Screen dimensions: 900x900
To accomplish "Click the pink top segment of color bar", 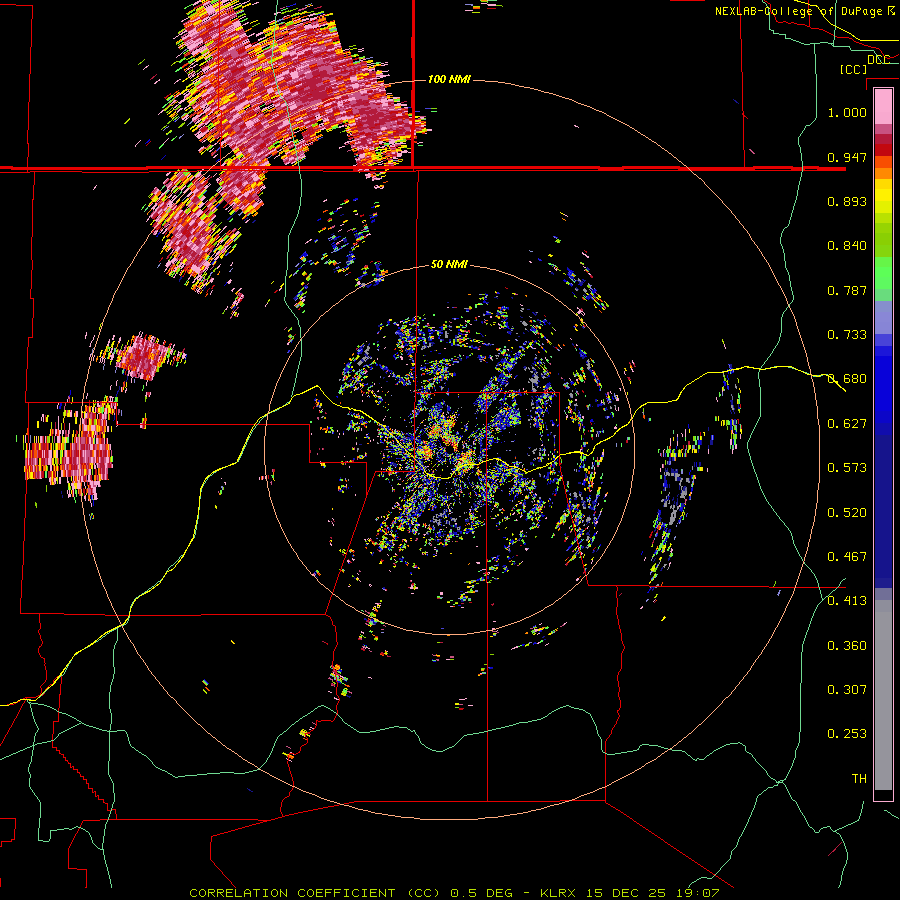I will 883,107.
